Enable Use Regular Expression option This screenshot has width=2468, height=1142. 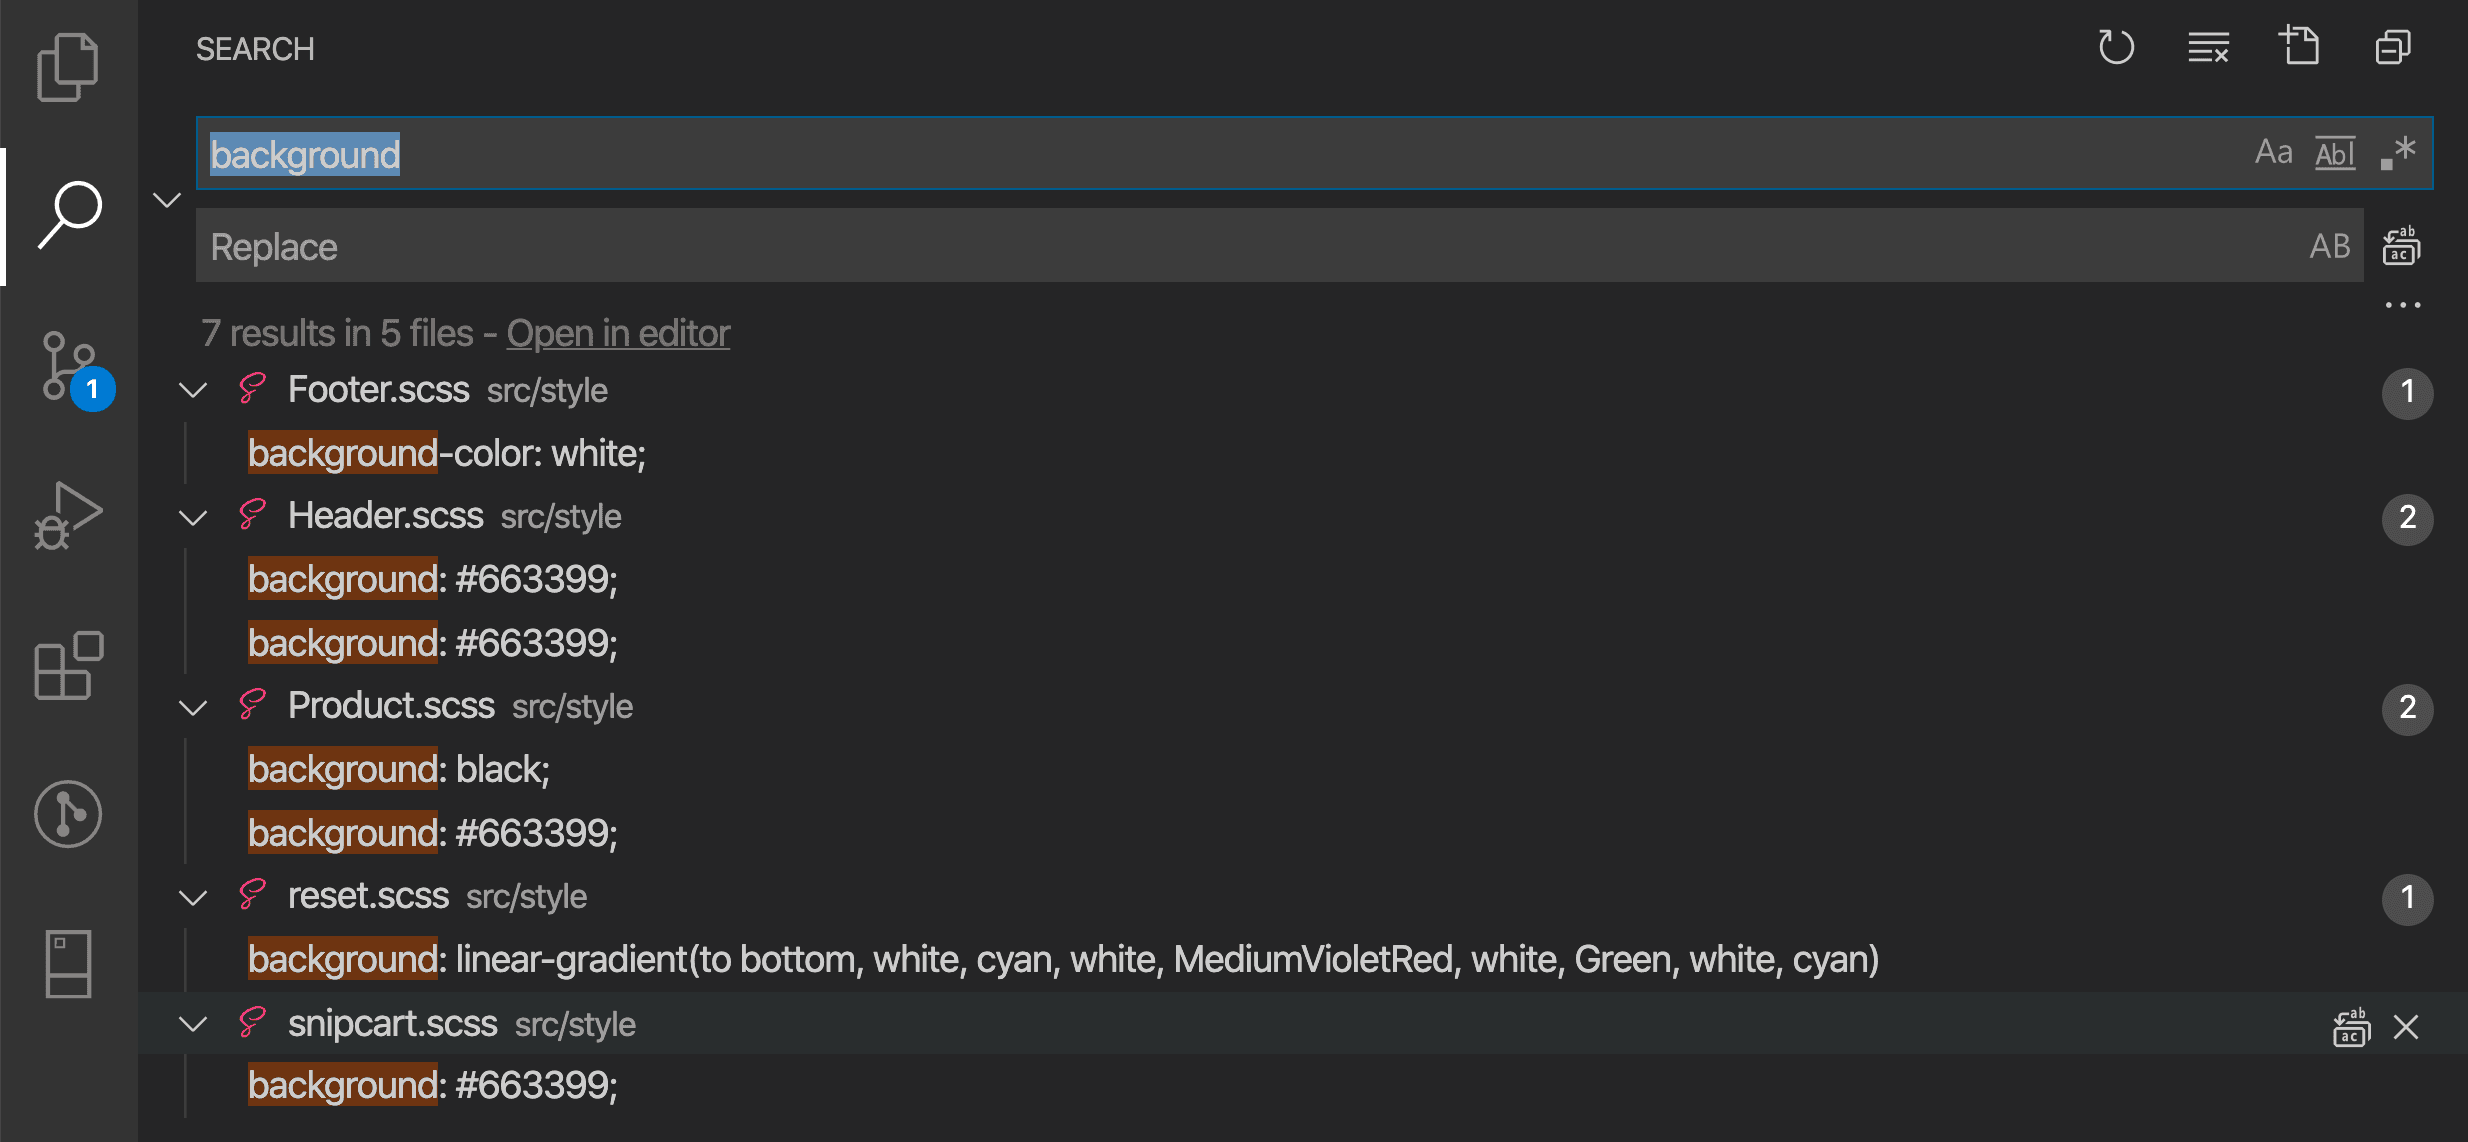tap(2397, 153)
